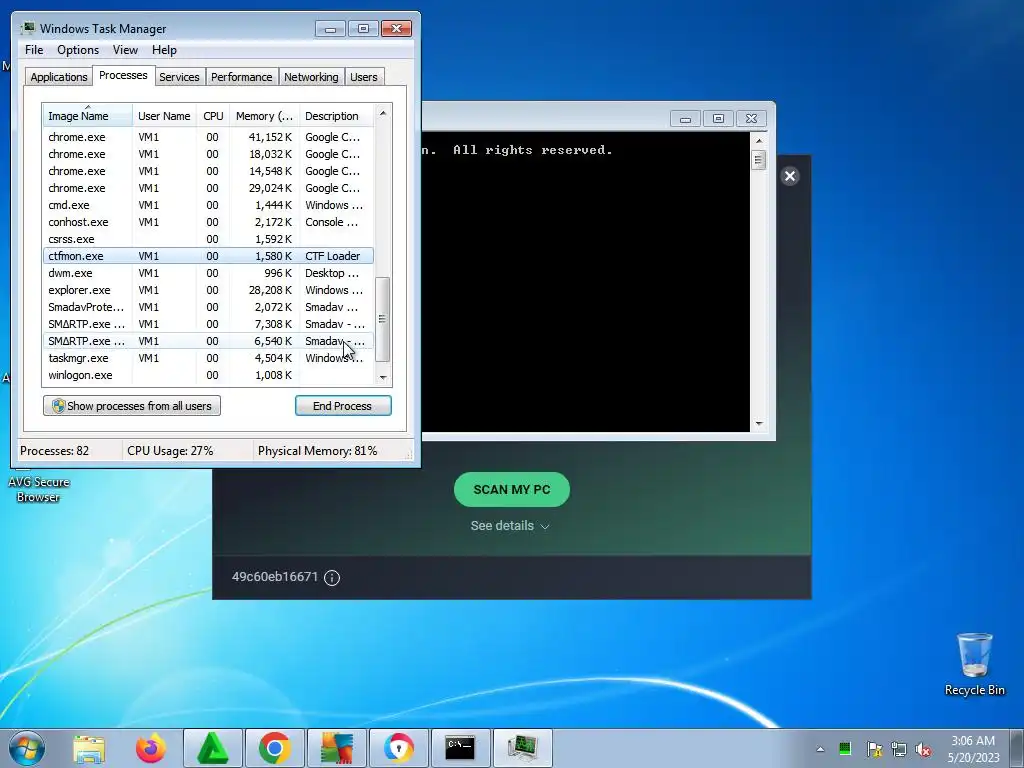This screenshot has width=1024, height=768.
Task: Open the Options menu in Task Manager
Action: pos(78,50)
